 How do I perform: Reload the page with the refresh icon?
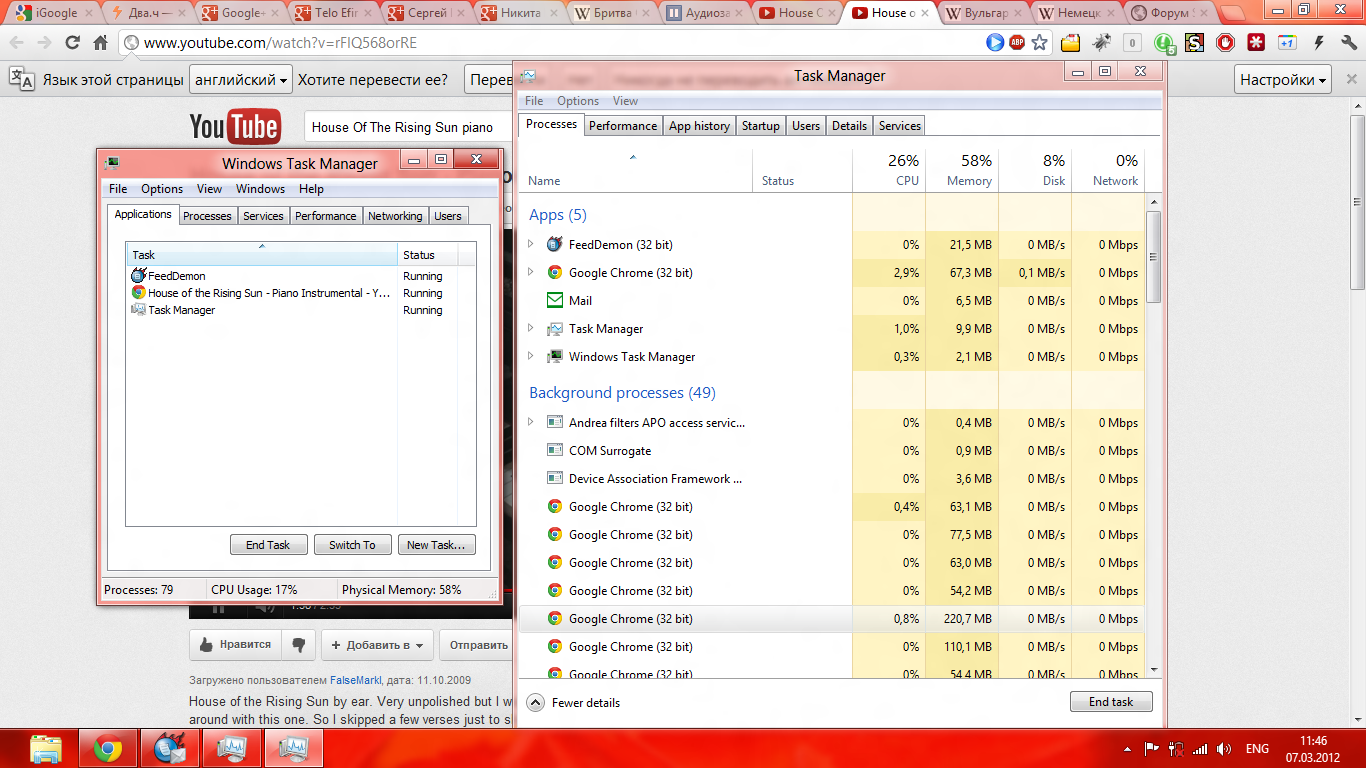point(72,43)
